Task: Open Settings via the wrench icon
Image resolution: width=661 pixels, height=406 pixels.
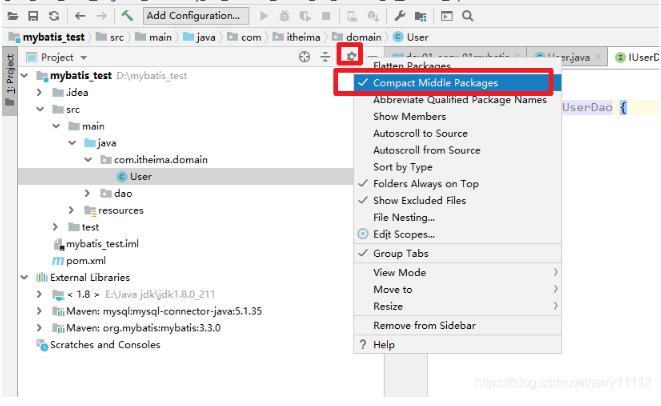Action: click(399, 16)
